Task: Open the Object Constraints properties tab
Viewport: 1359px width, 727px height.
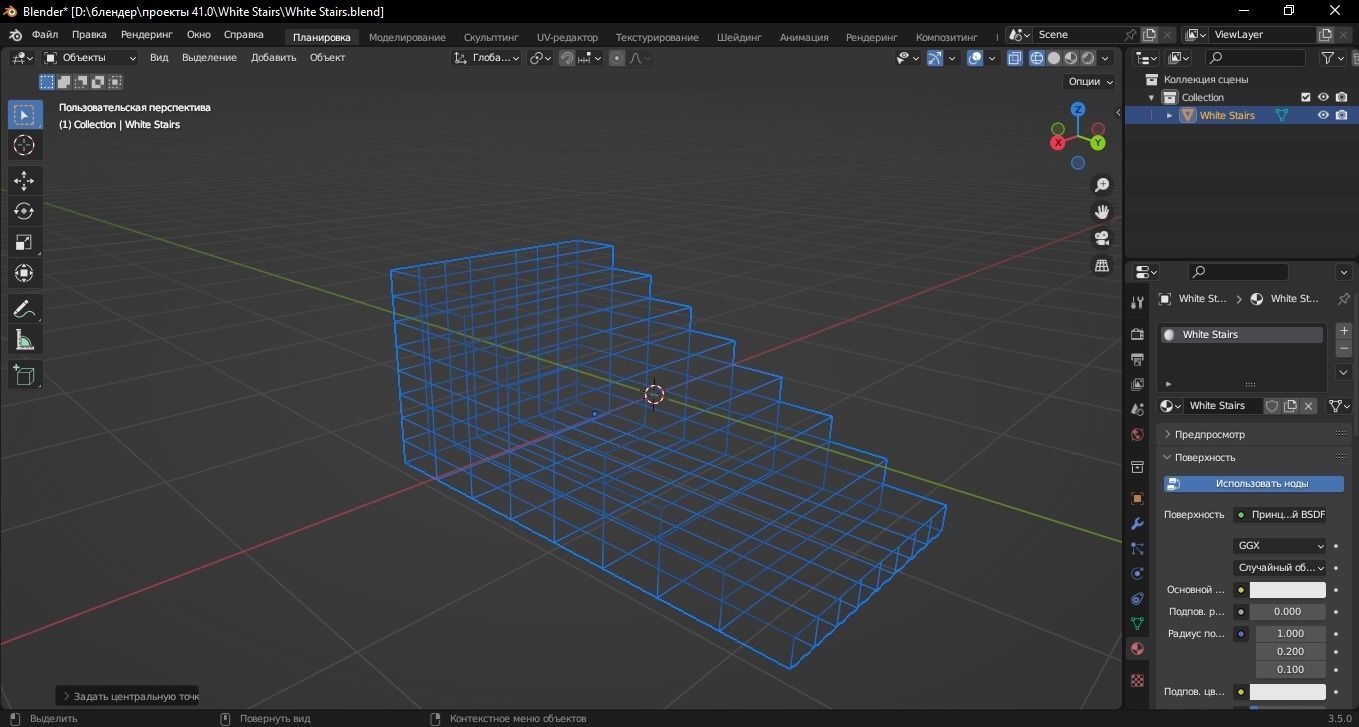Action: click(x=1137, y=598)
